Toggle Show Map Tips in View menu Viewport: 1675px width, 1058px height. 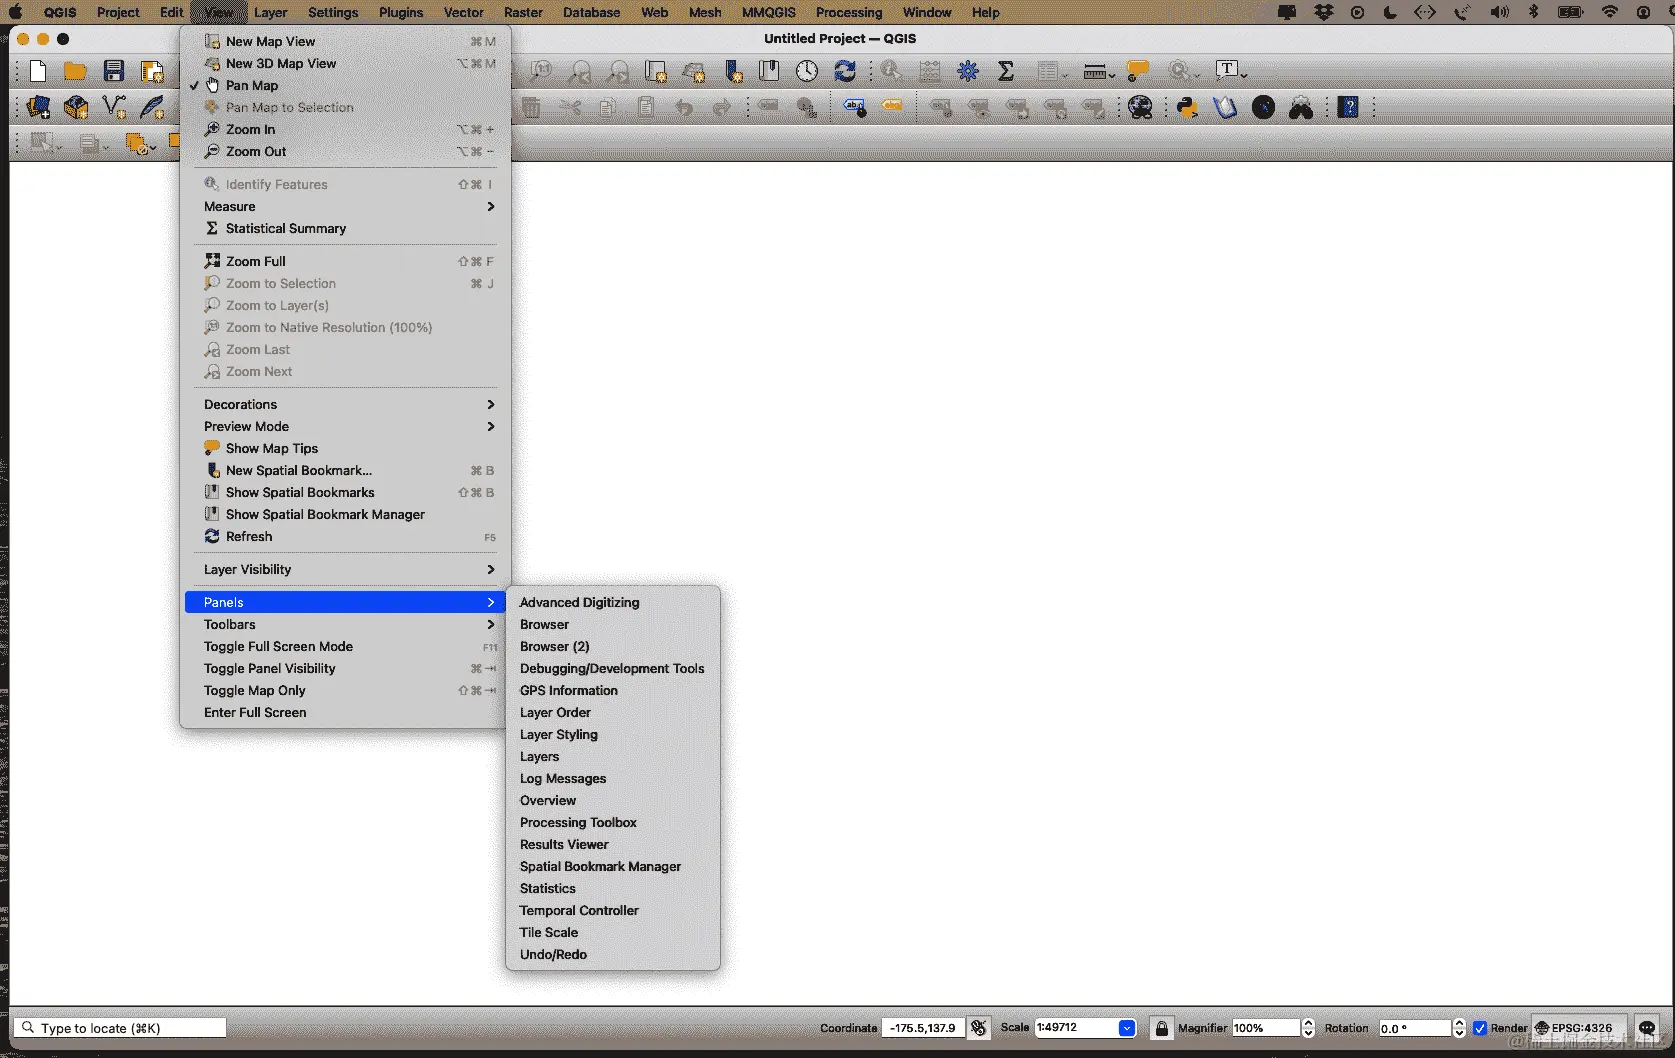click(345, 448)
